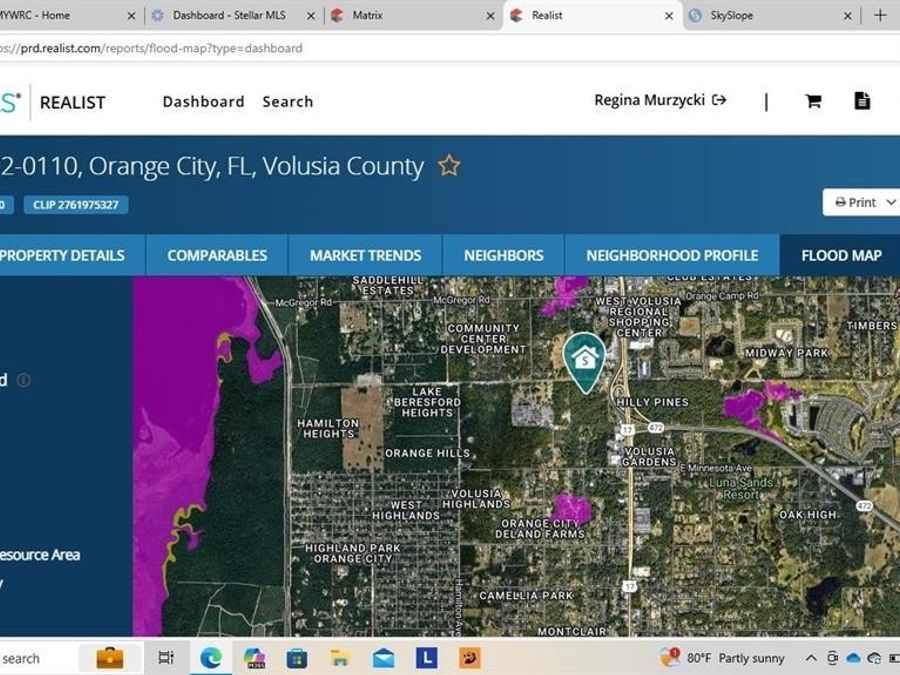Open File Explorer from the taskbar
The height and width of the screenshot is (675, 900).
340,658
